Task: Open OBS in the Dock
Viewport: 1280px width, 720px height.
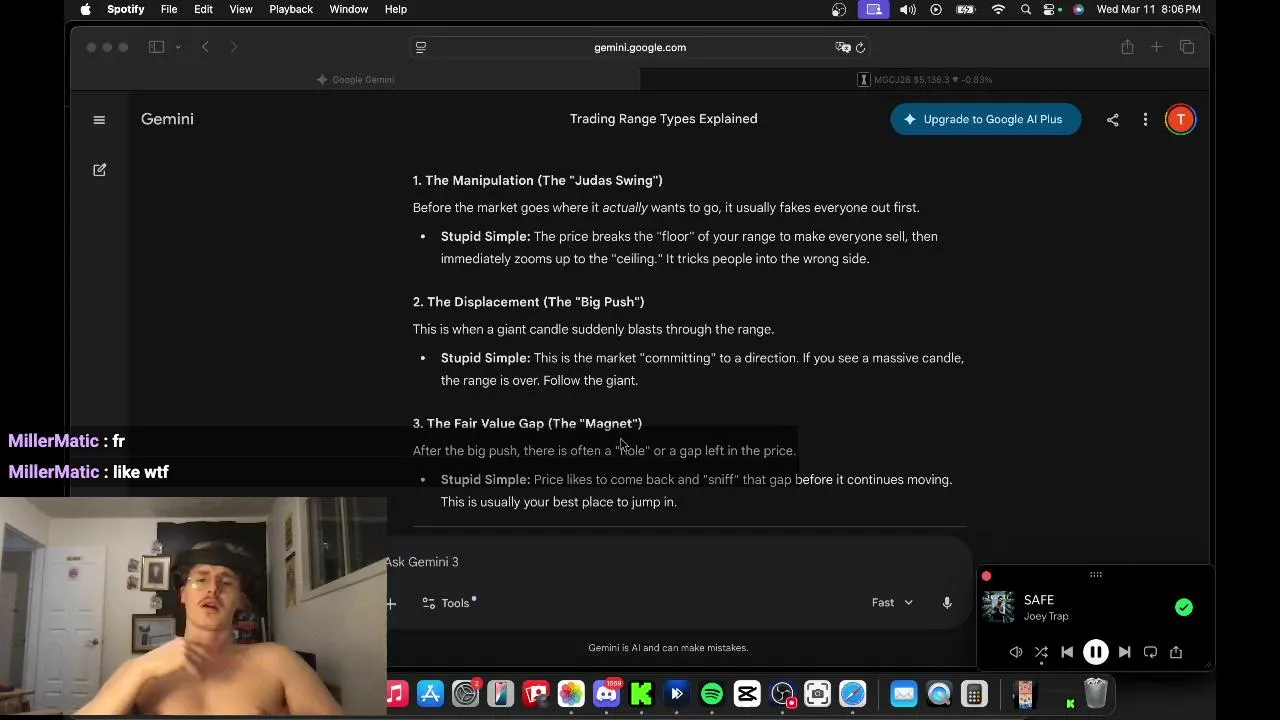Action: [x=782, y=694]
